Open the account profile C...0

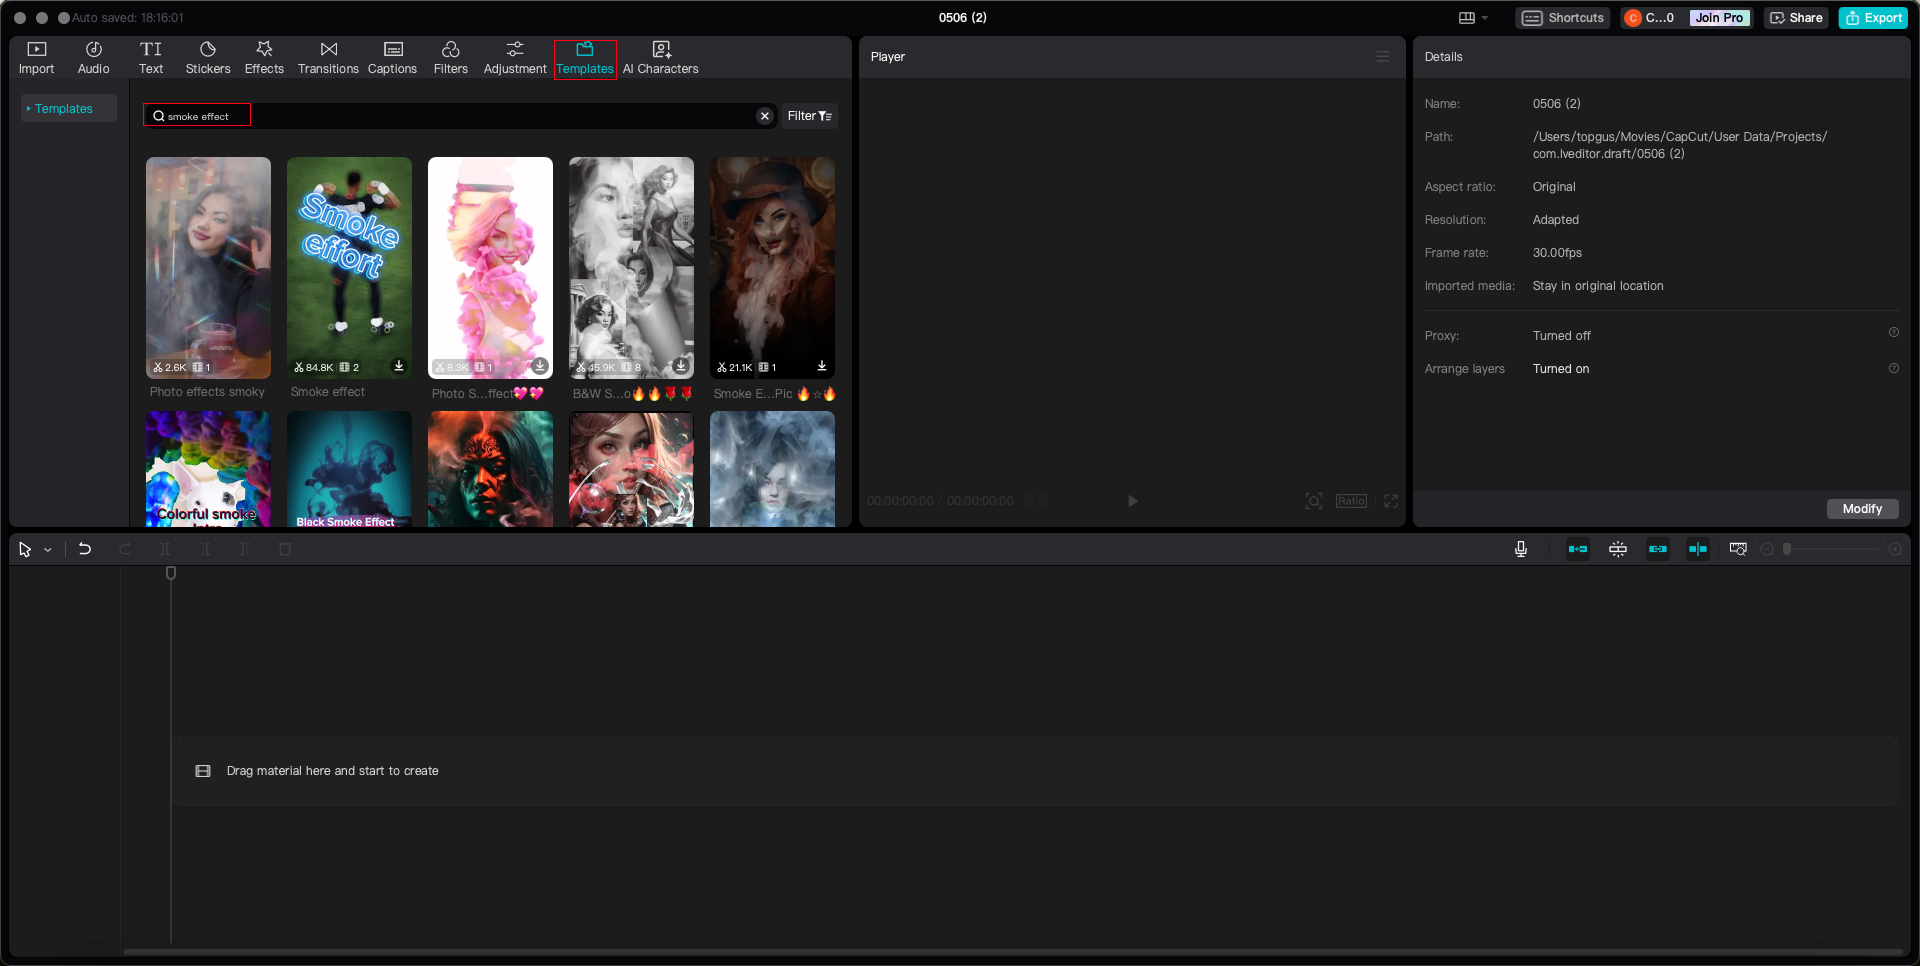tap(1650, 18)
